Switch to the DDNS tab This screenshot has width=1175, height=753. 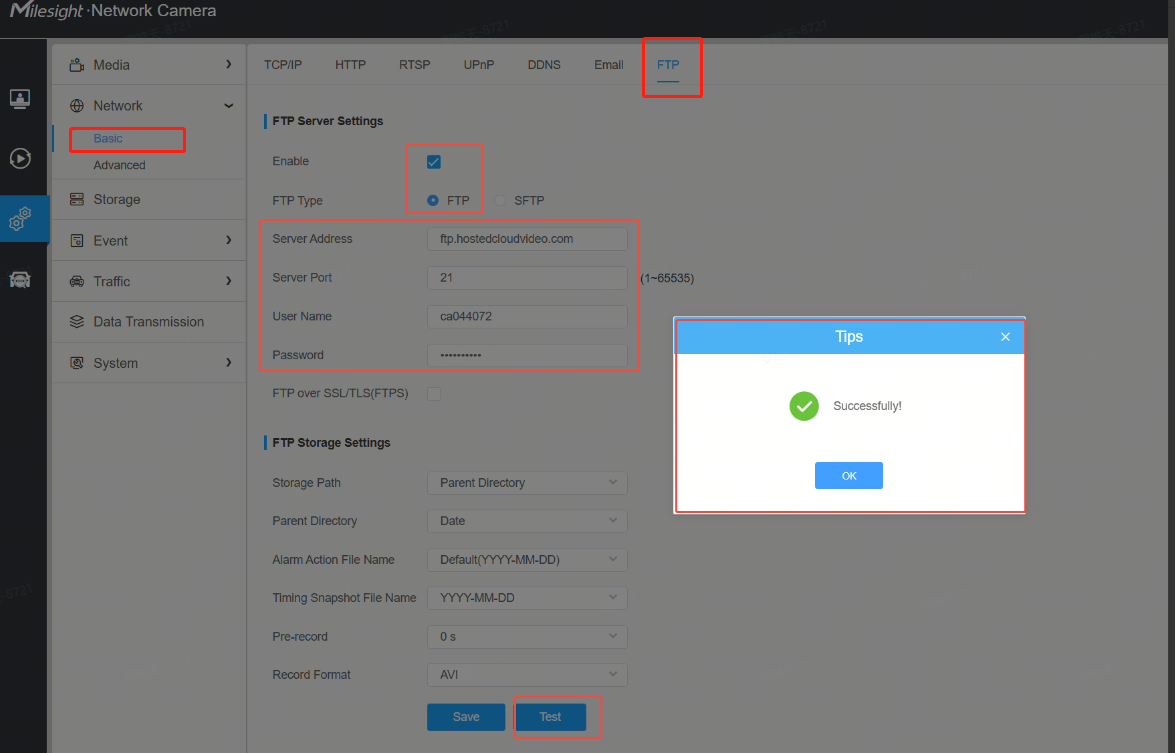(x=544, y=65)
